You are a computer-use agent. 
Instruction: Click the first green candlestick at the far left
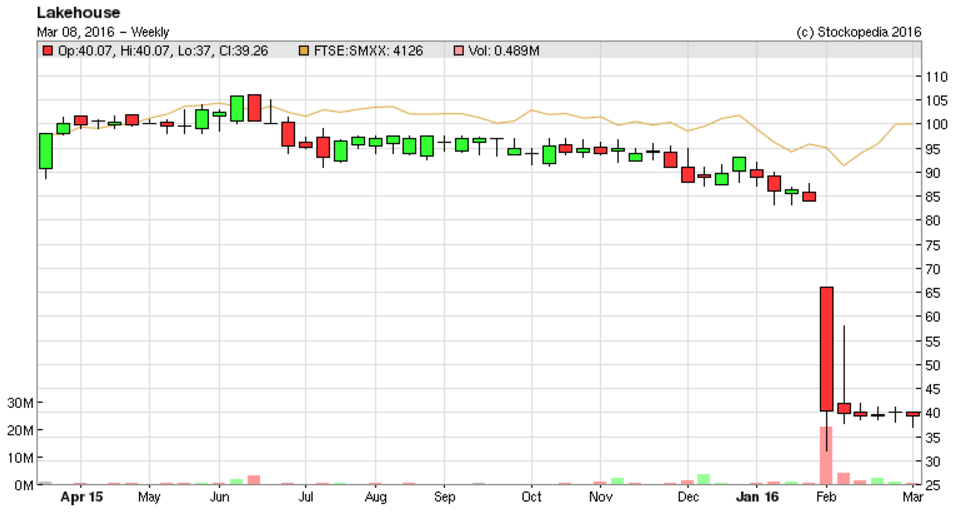pyautogui.click(x=46, y=151)
